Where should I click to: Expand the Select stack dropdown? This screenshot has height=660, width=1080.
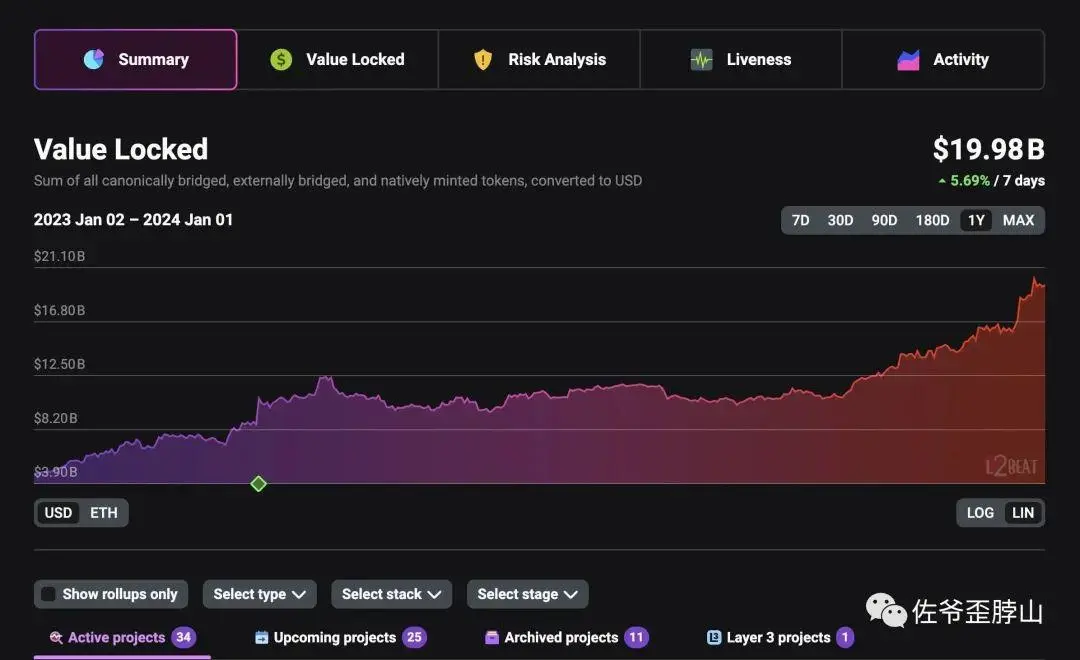pyautogui.click(x=391, y=594)
